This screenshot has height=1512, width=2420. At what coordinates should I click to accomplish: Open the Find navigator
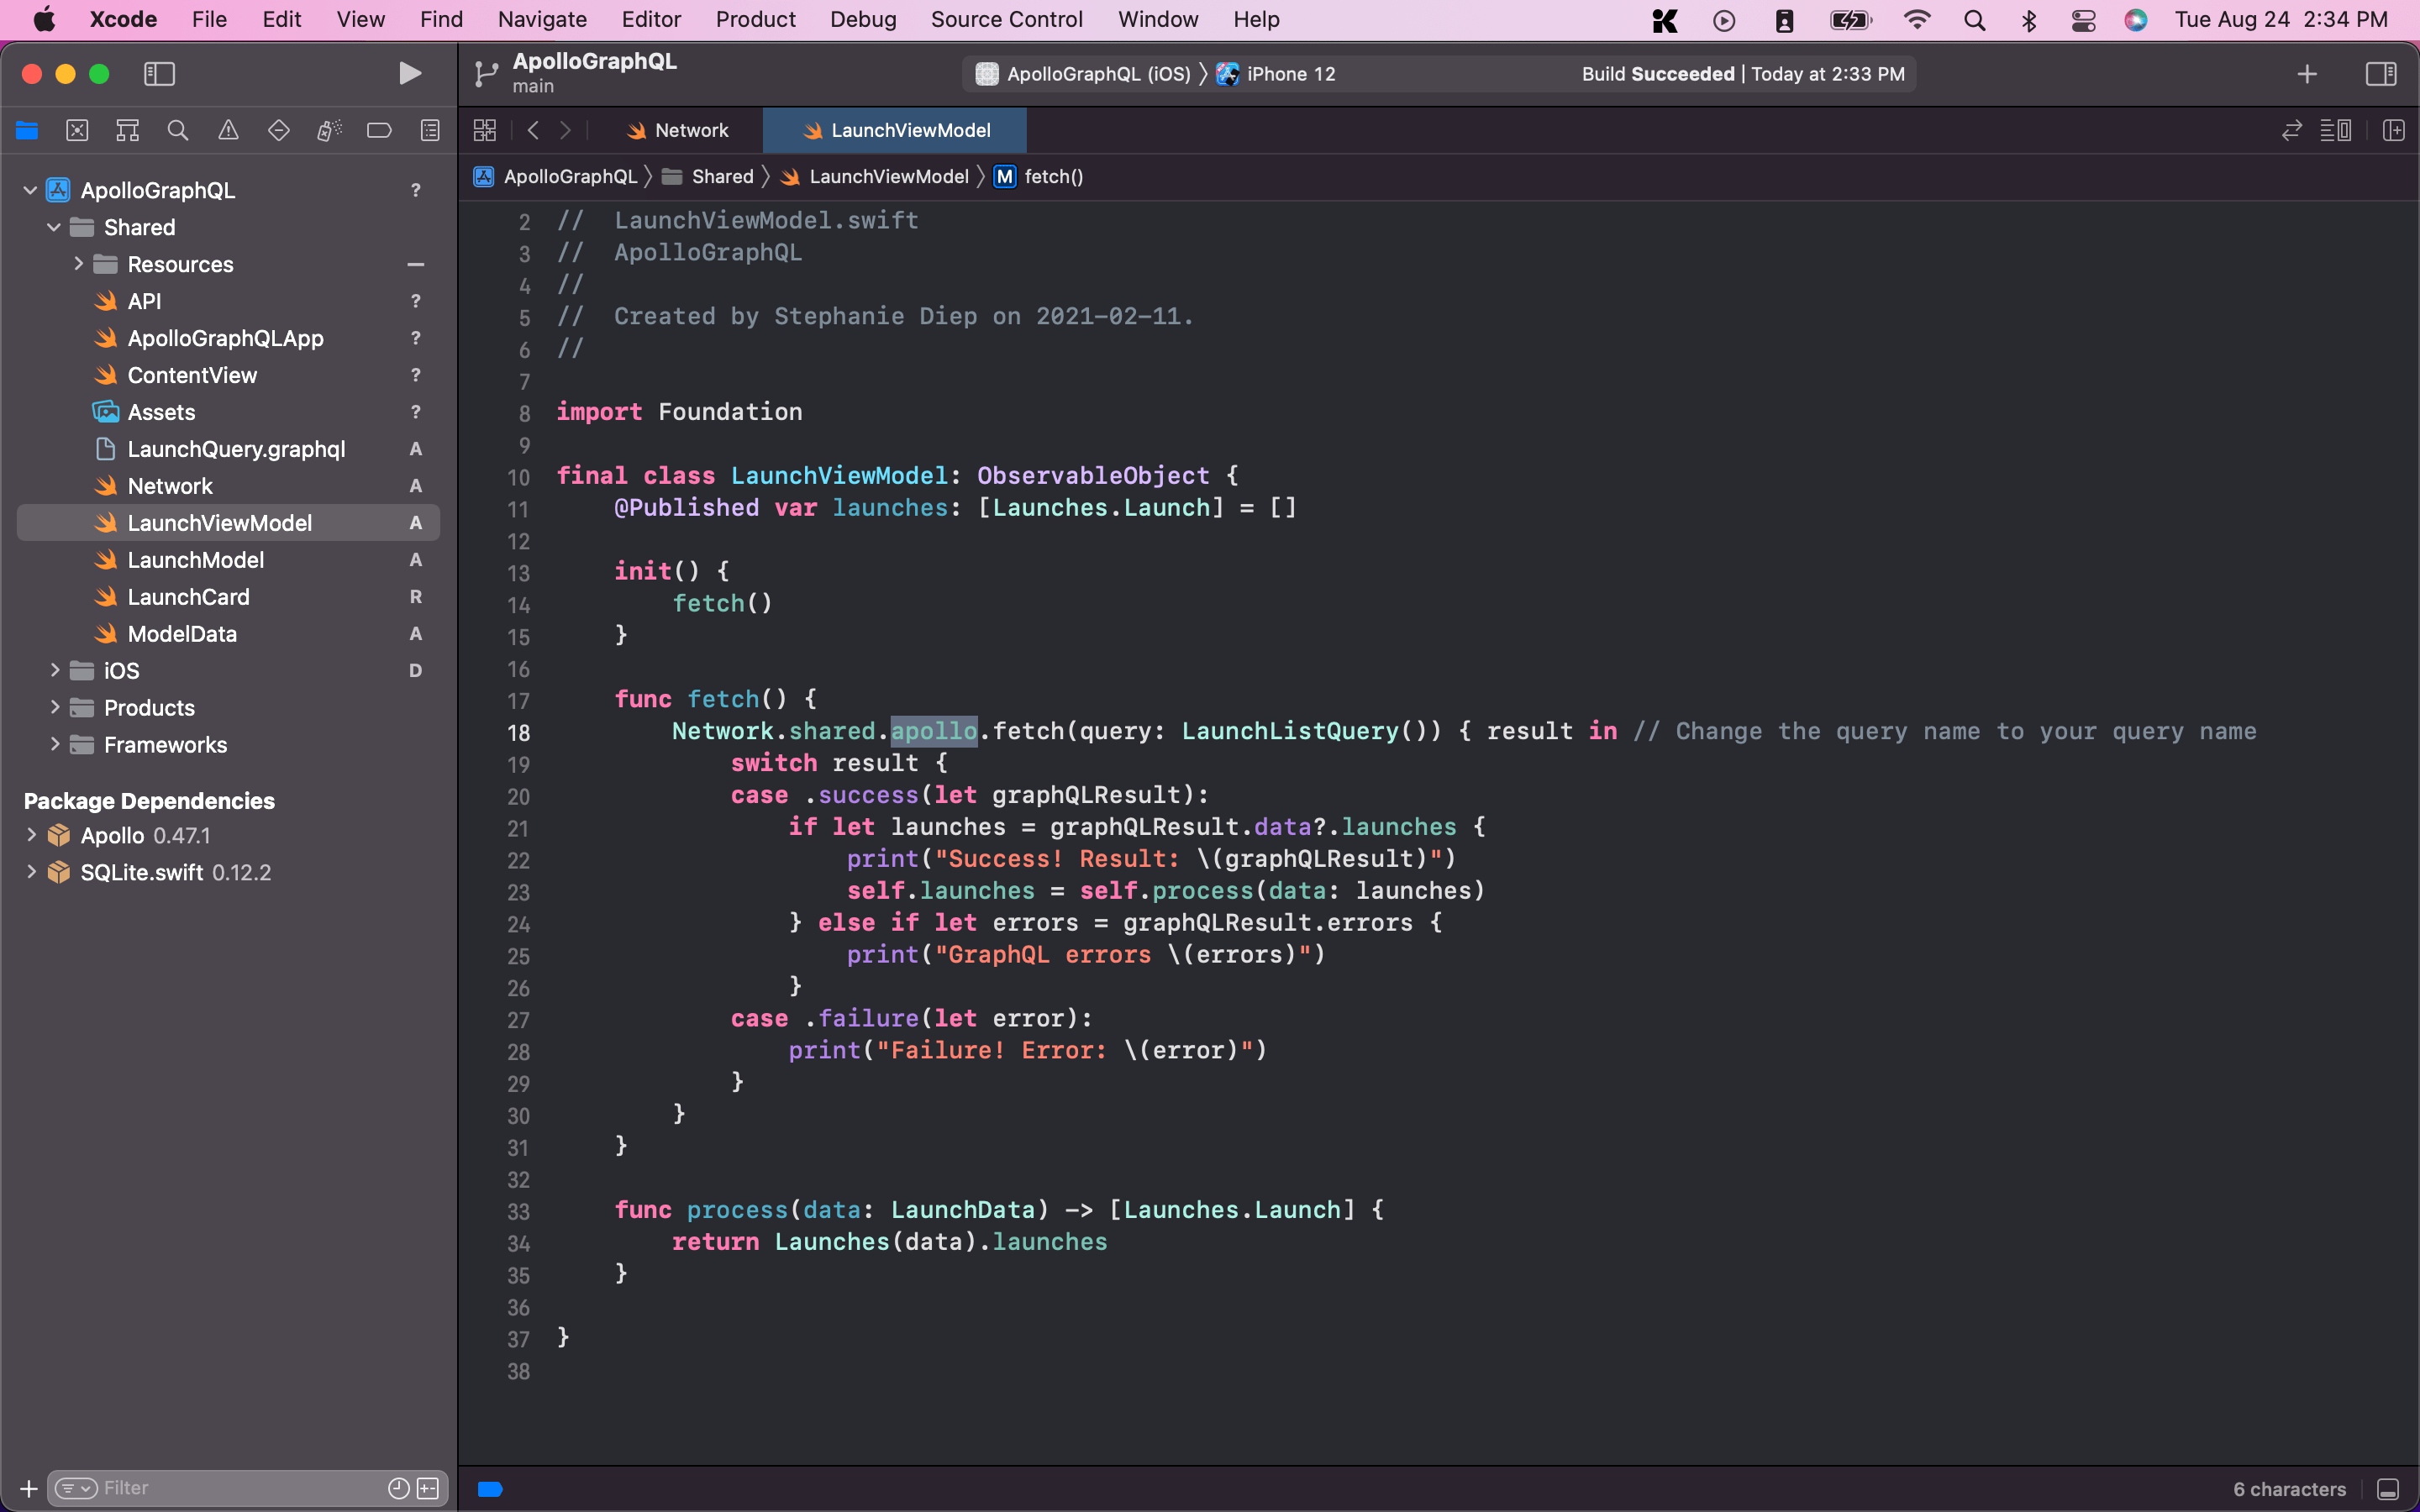pyautogui.click(x=178, y=130)
